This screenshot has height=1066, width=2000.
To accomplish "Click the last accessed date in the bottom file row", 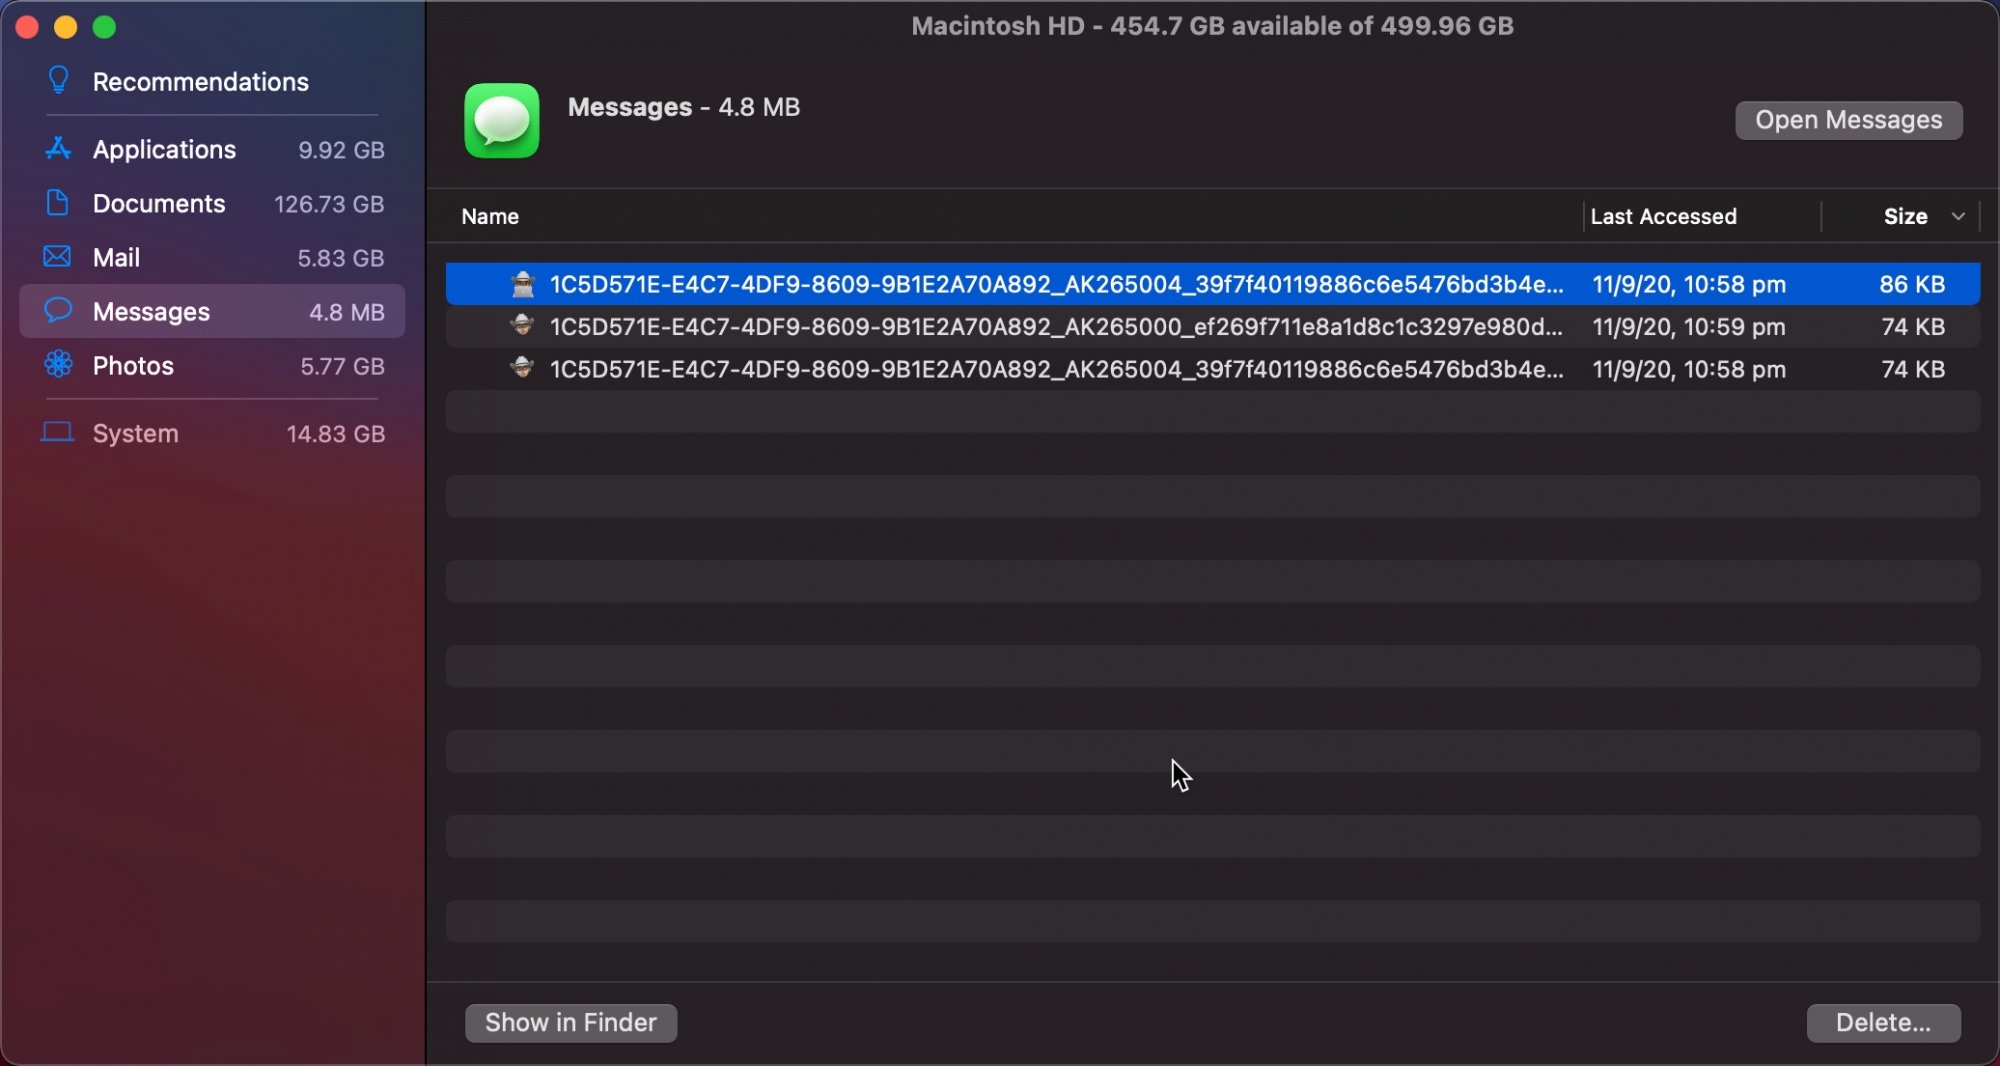I will (x=1689, y=369).
